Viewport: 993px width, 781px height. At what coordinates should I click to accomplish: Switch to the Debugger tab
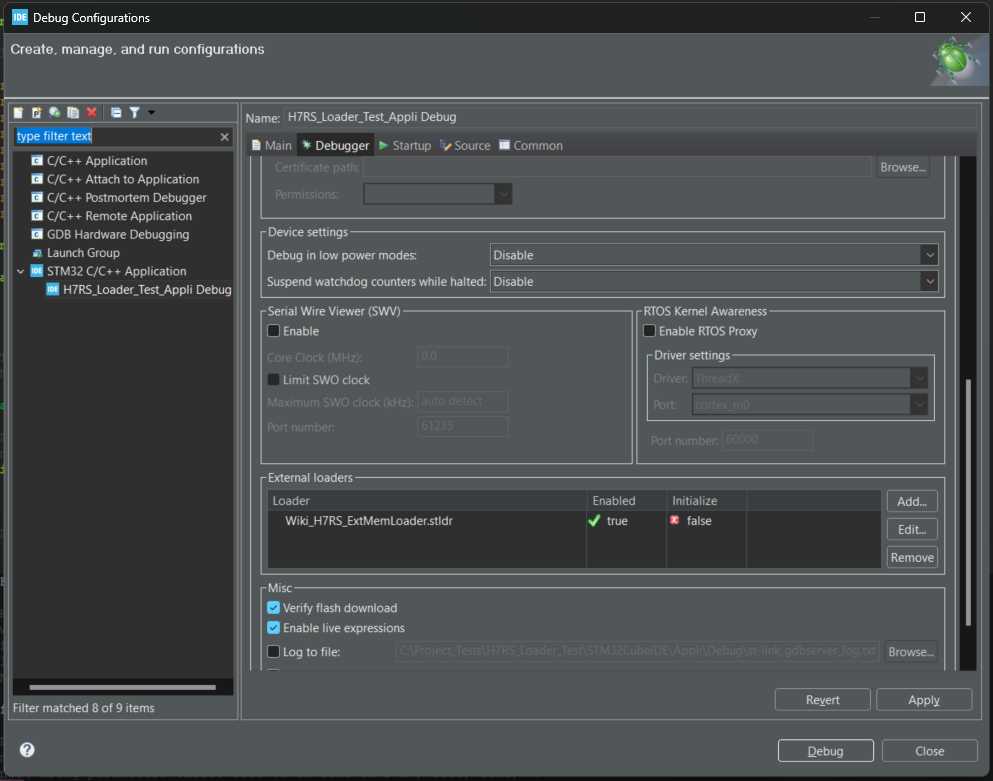tap(335, 146)
